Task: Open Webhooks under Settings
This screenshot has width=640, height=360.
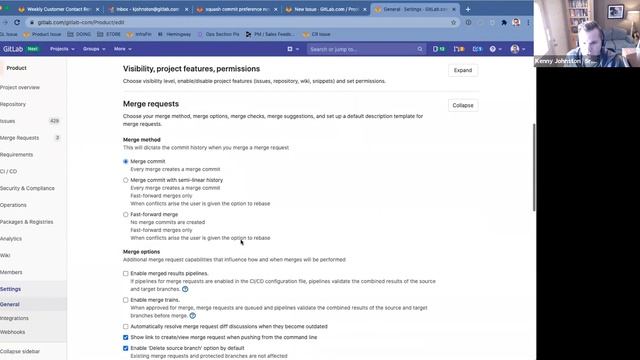Action: click(13, 332)
